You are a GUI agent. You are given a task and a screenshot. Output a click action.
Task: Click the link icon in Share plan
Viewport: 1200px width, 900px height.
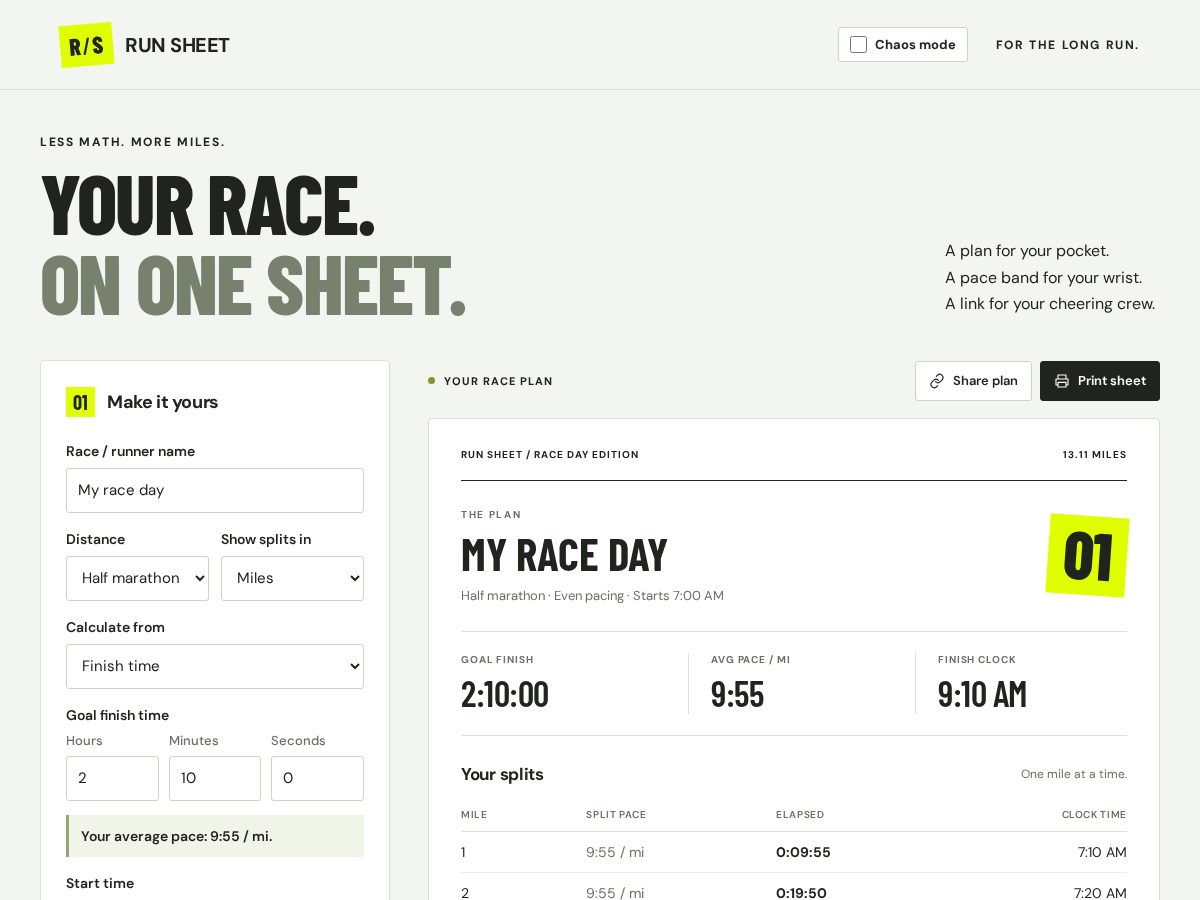pos(937,381)
